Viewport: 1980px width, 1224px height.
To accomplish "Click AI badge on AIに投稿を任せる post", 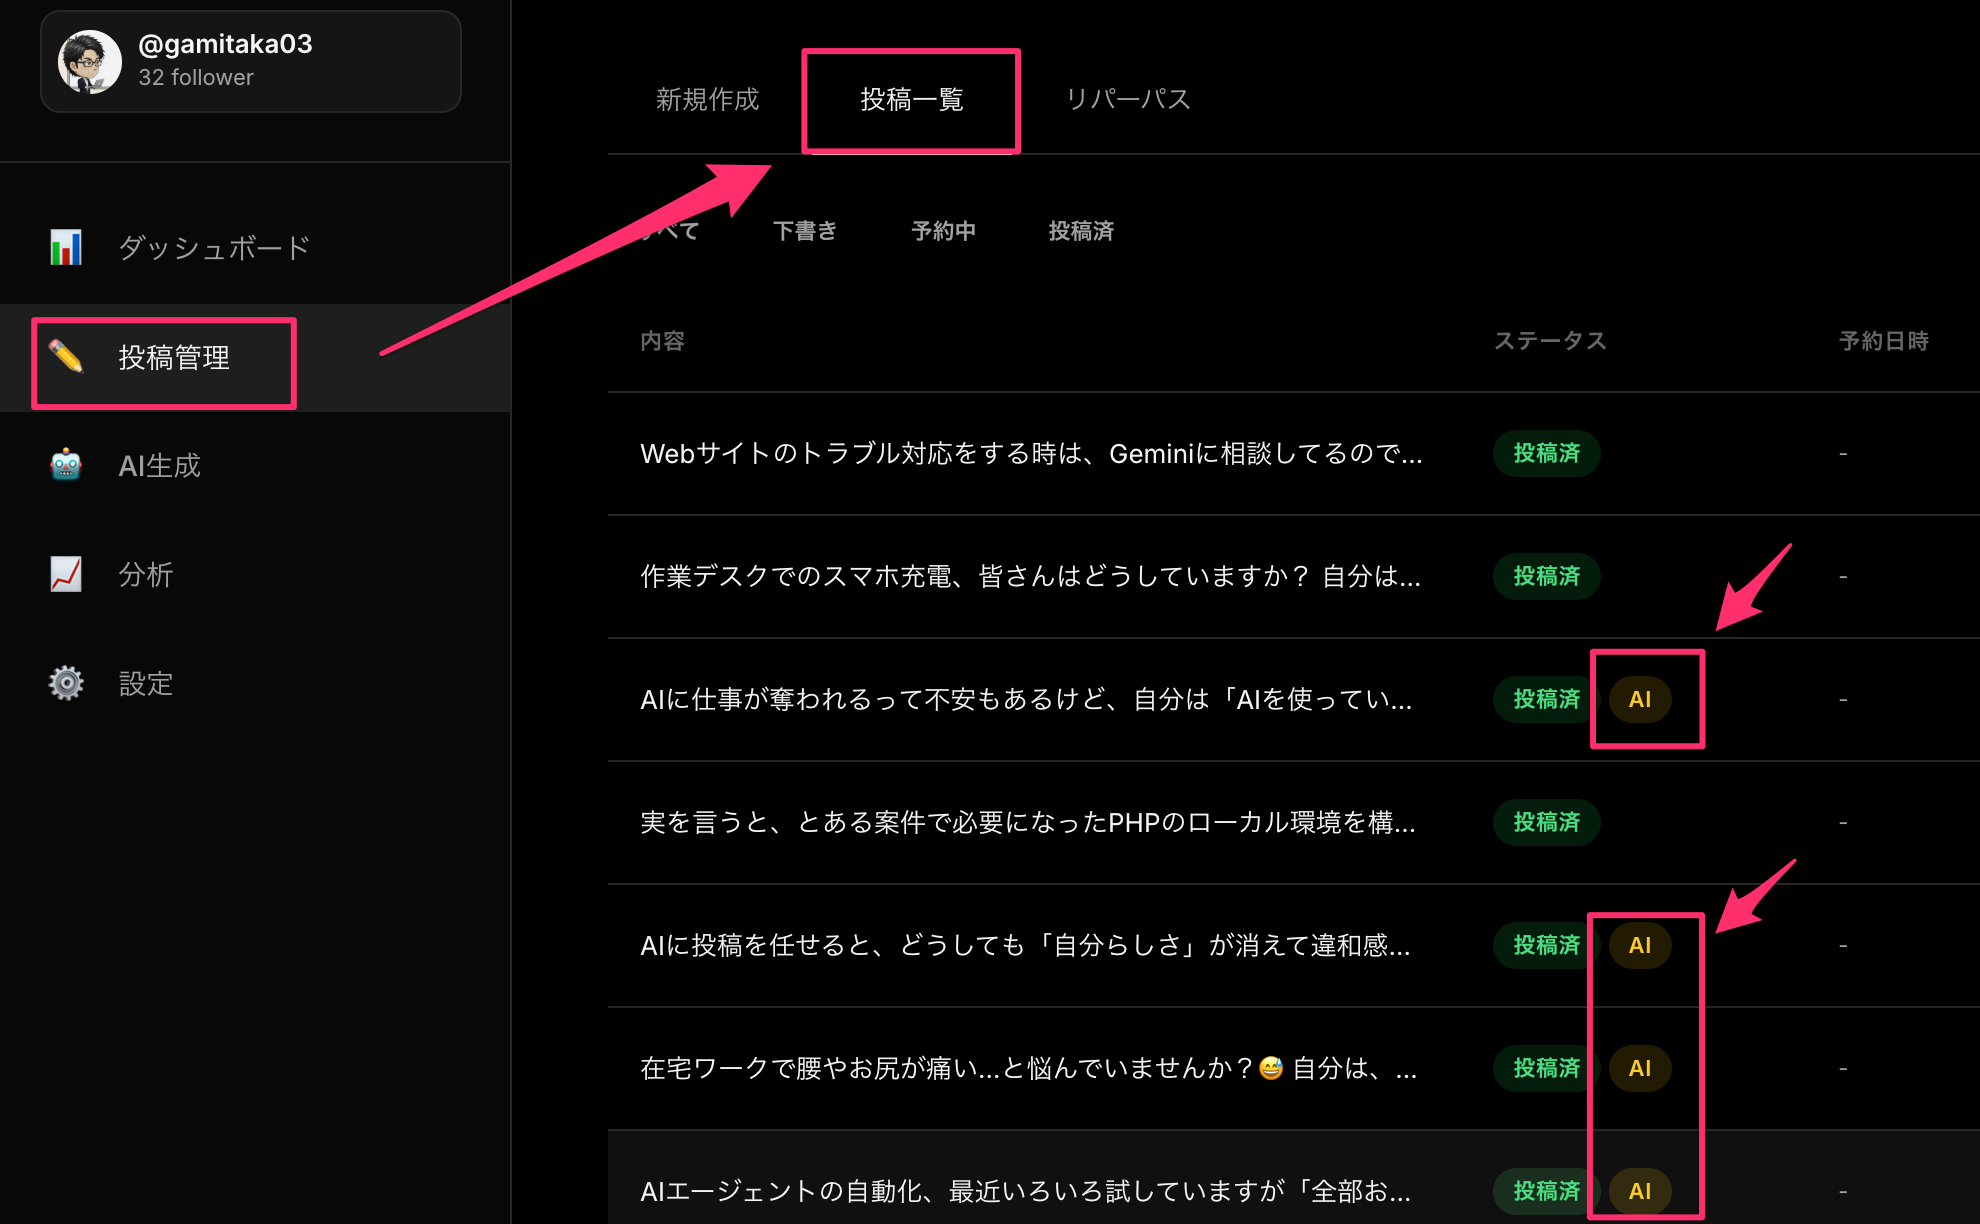I will tap(1639, 945).
